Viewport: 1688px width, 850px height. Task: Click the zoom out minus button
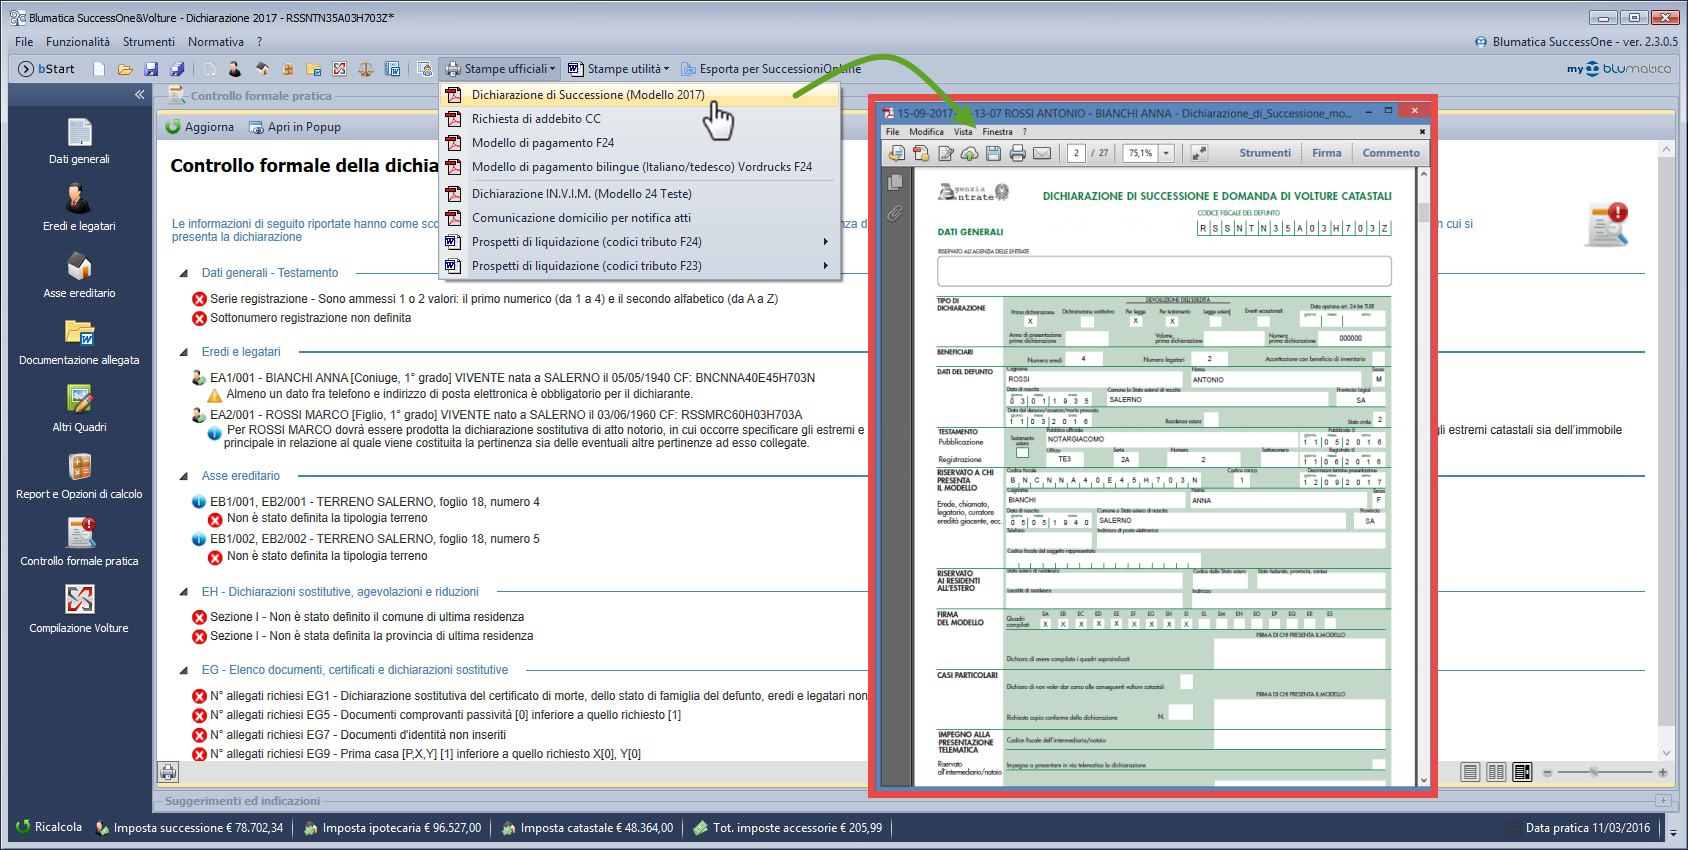tap(1547, 772)
